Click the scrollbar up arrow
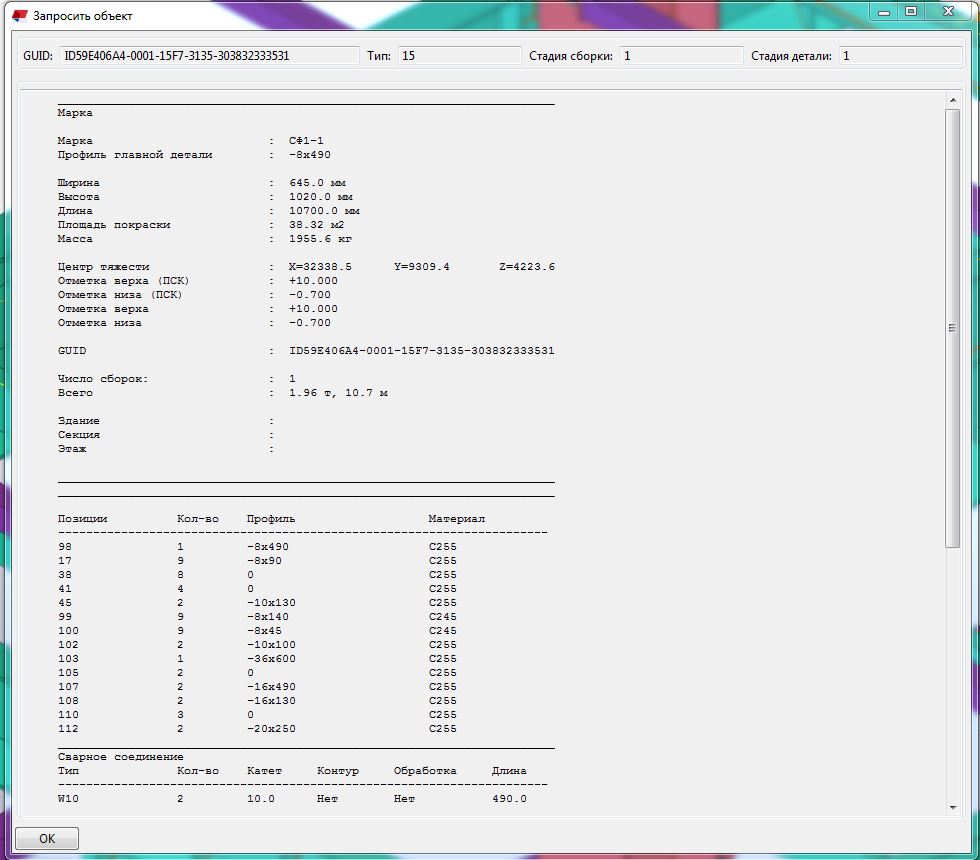 point(953,100)
